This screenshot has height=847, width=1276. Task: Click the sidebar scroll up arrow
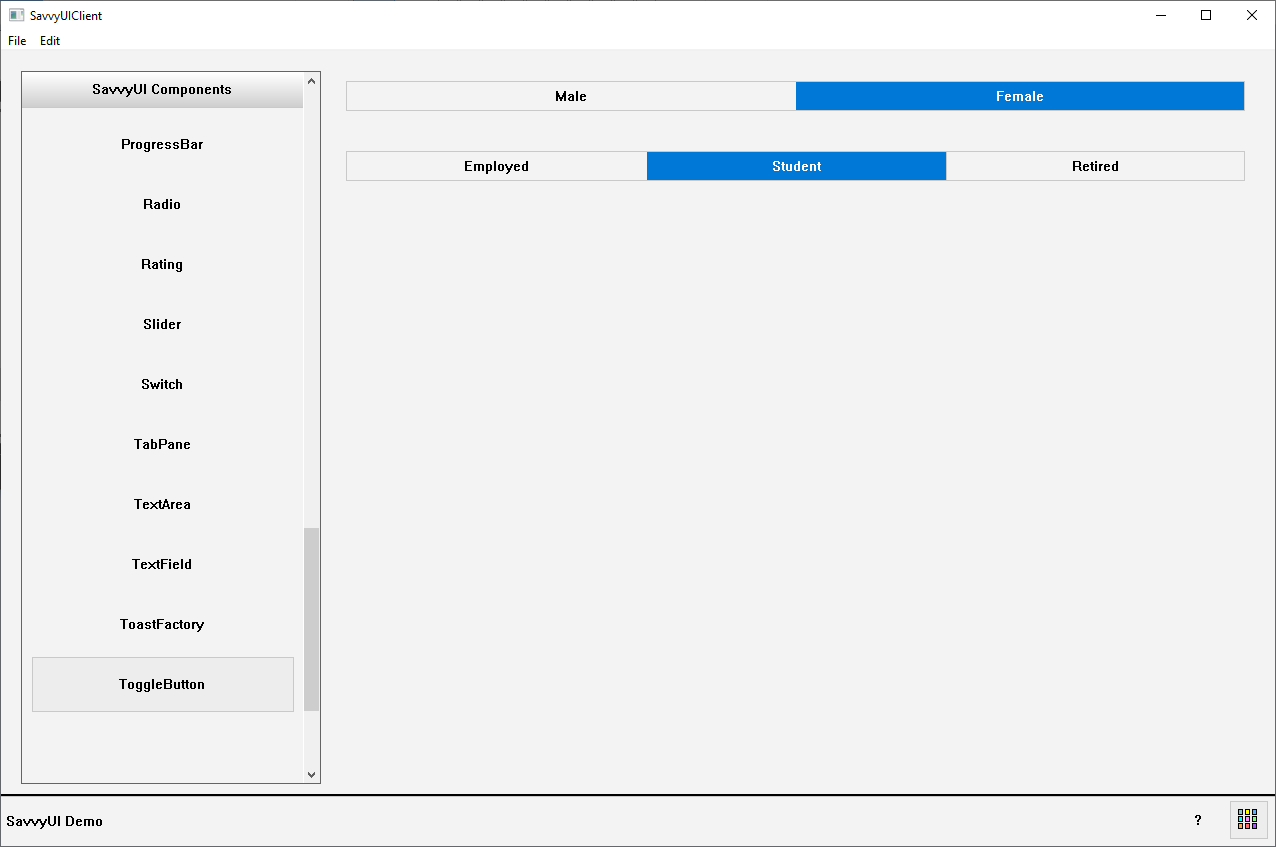(311, 81)
